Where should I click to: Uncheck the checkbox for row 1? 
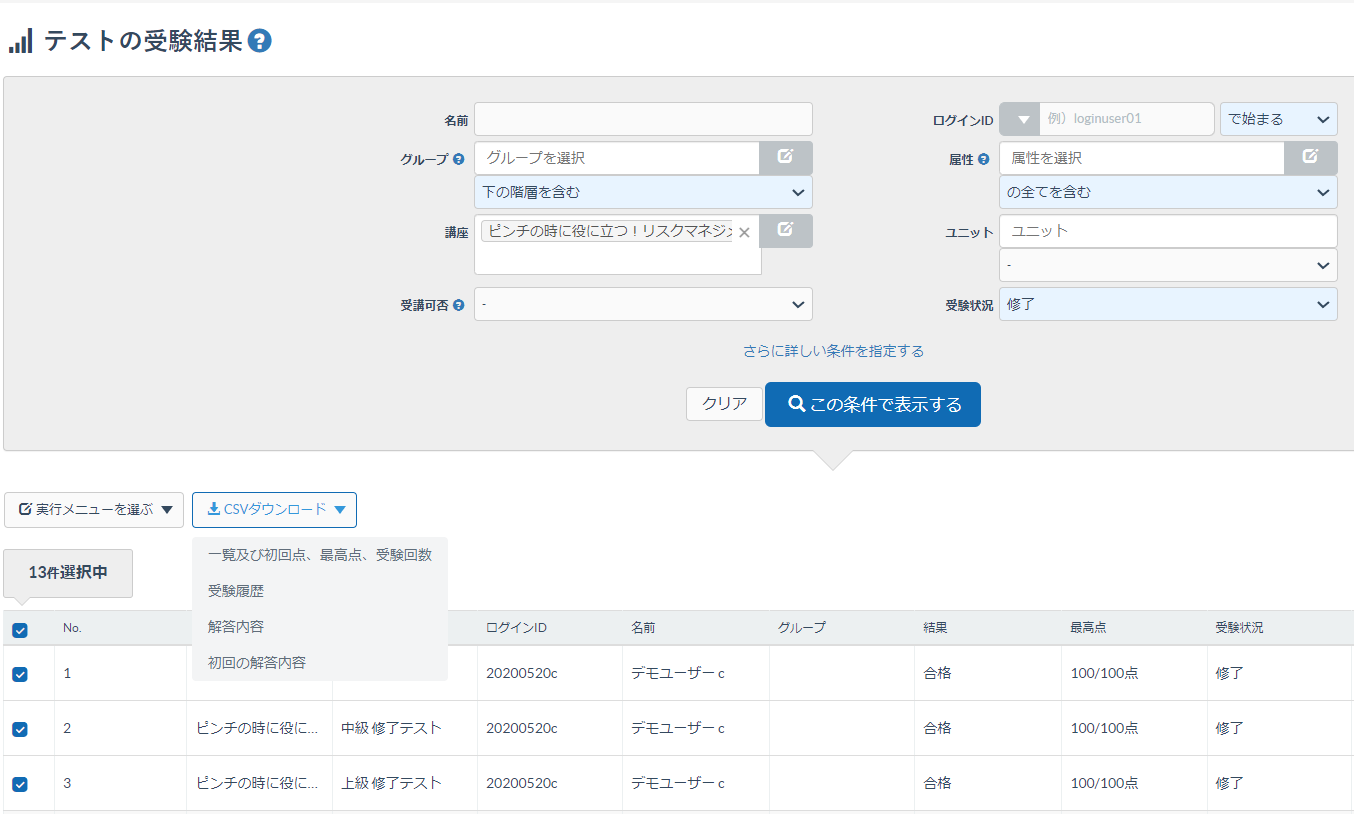[x=20, y=674]
